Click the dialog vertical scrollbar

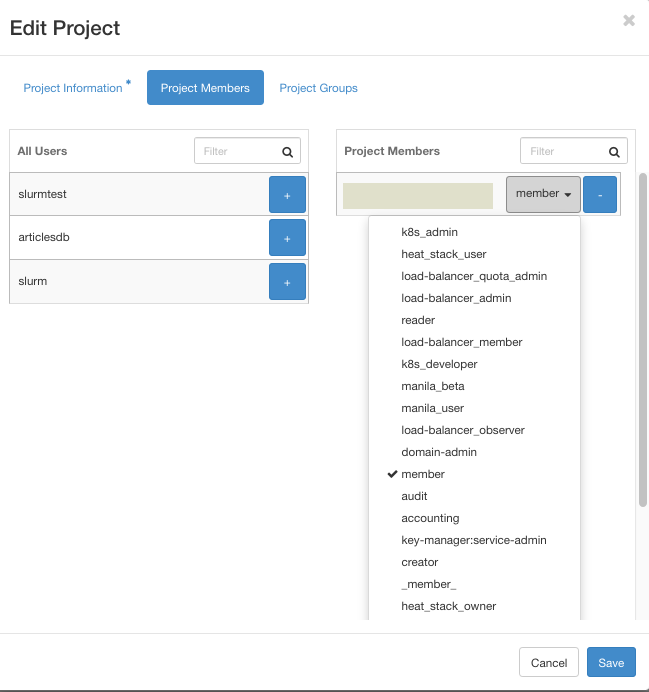click(x=642, y=340)
